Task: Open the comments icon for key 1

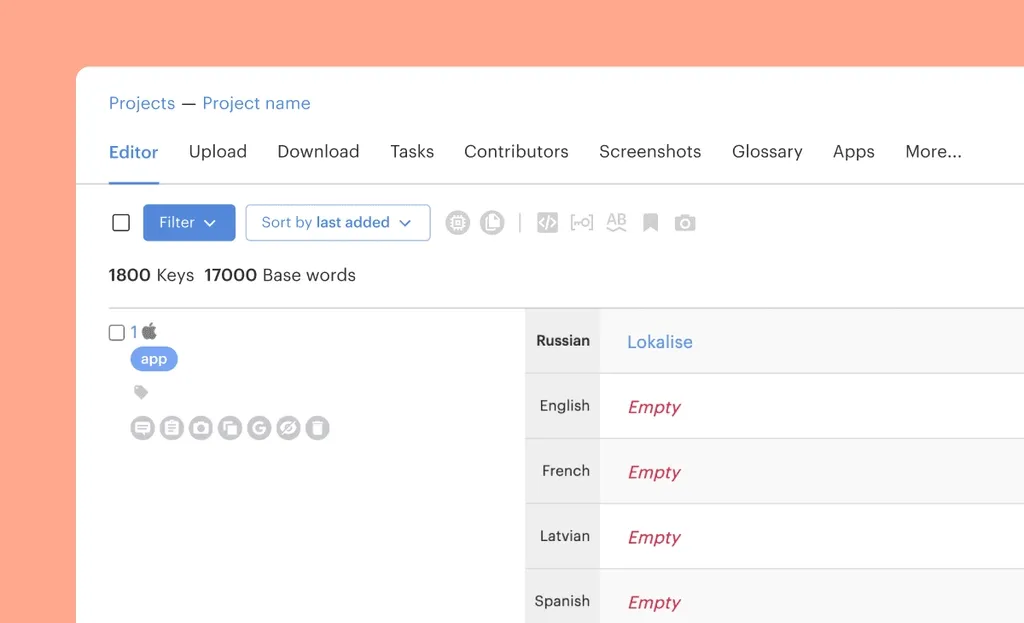Action: click(143, 429)
